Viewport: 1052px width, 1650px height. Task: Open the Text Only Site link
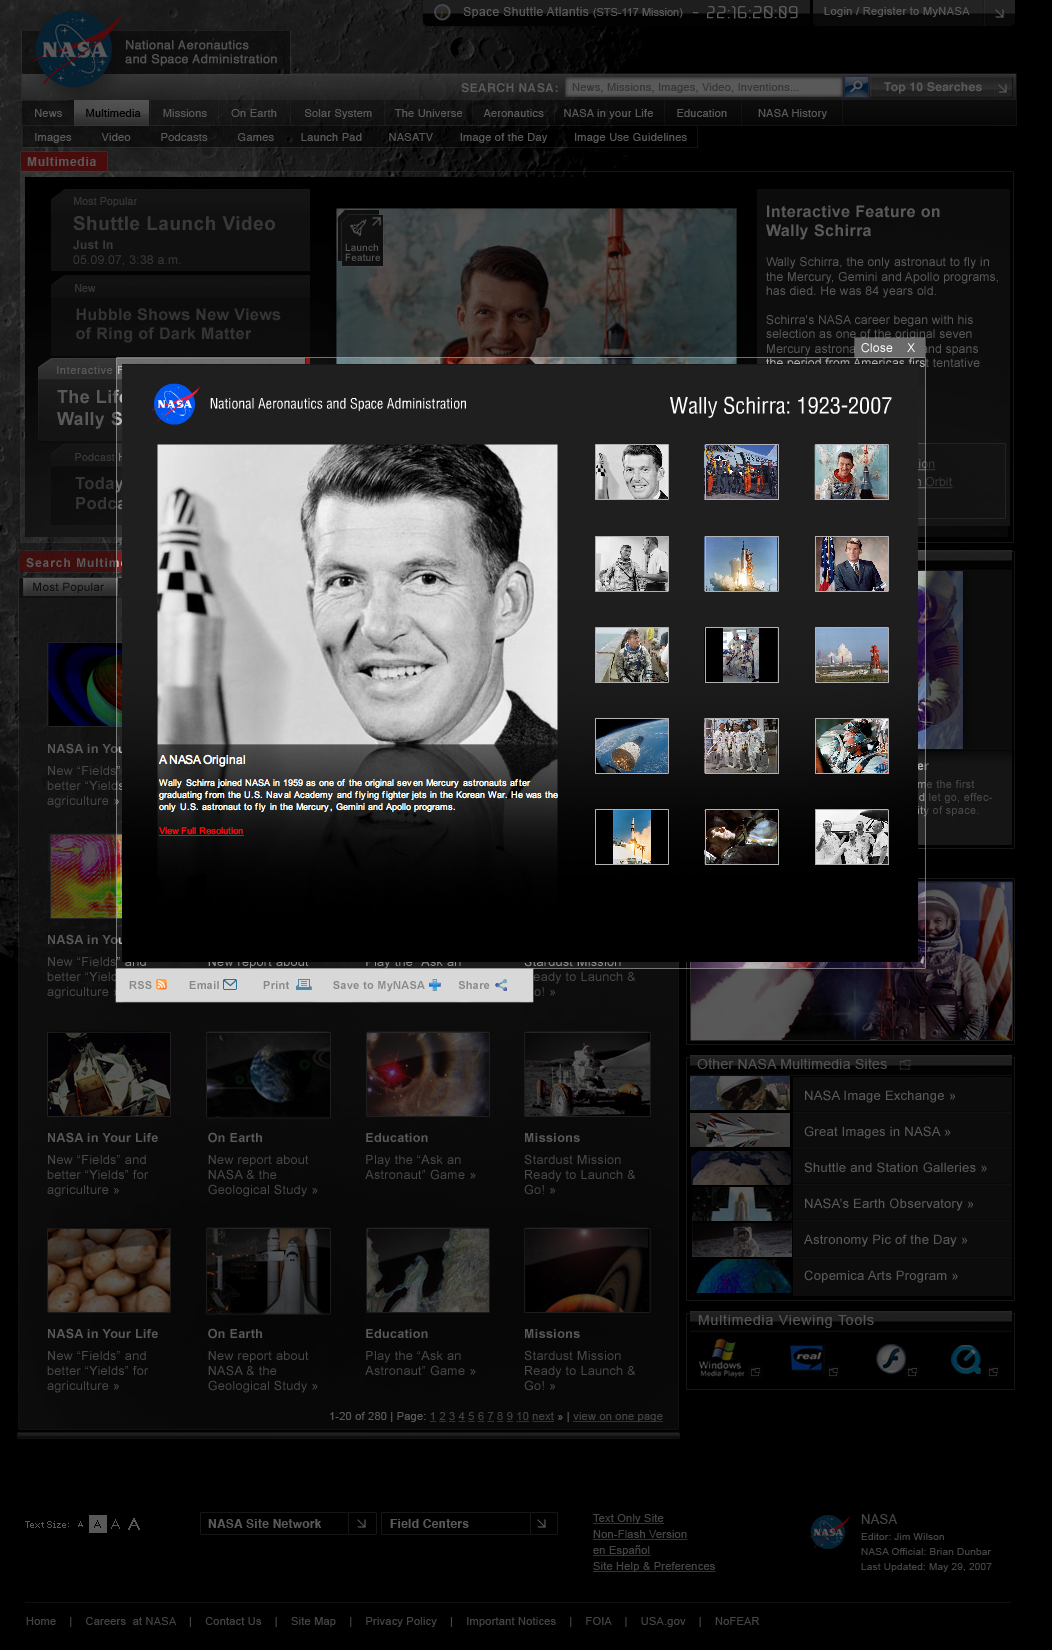628,1518
